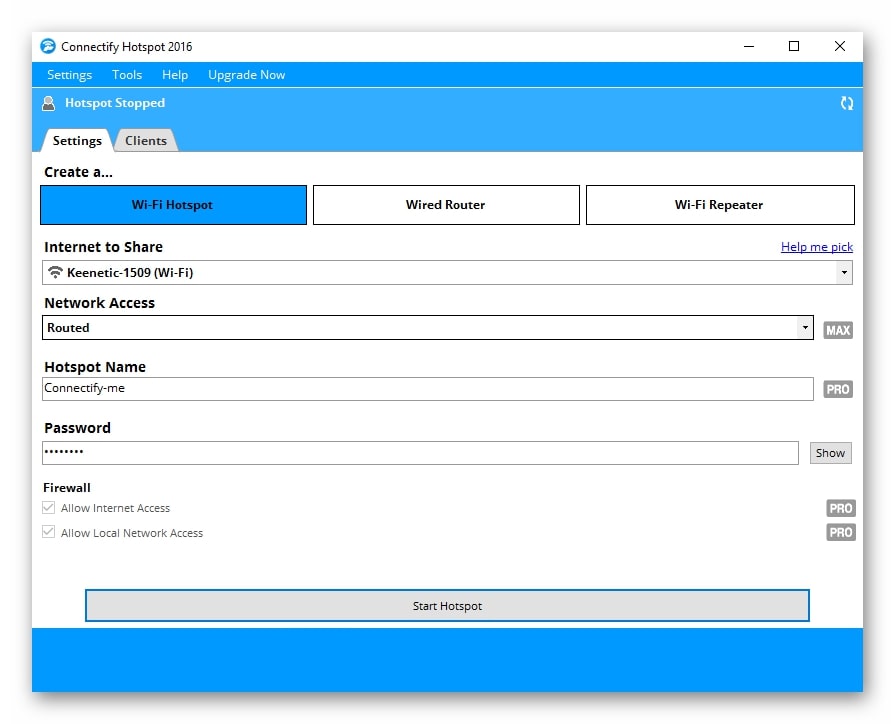Select Wi-Fi Hotspot mode
The width and height of the screenshot is (895, 724).
point(173,205)
